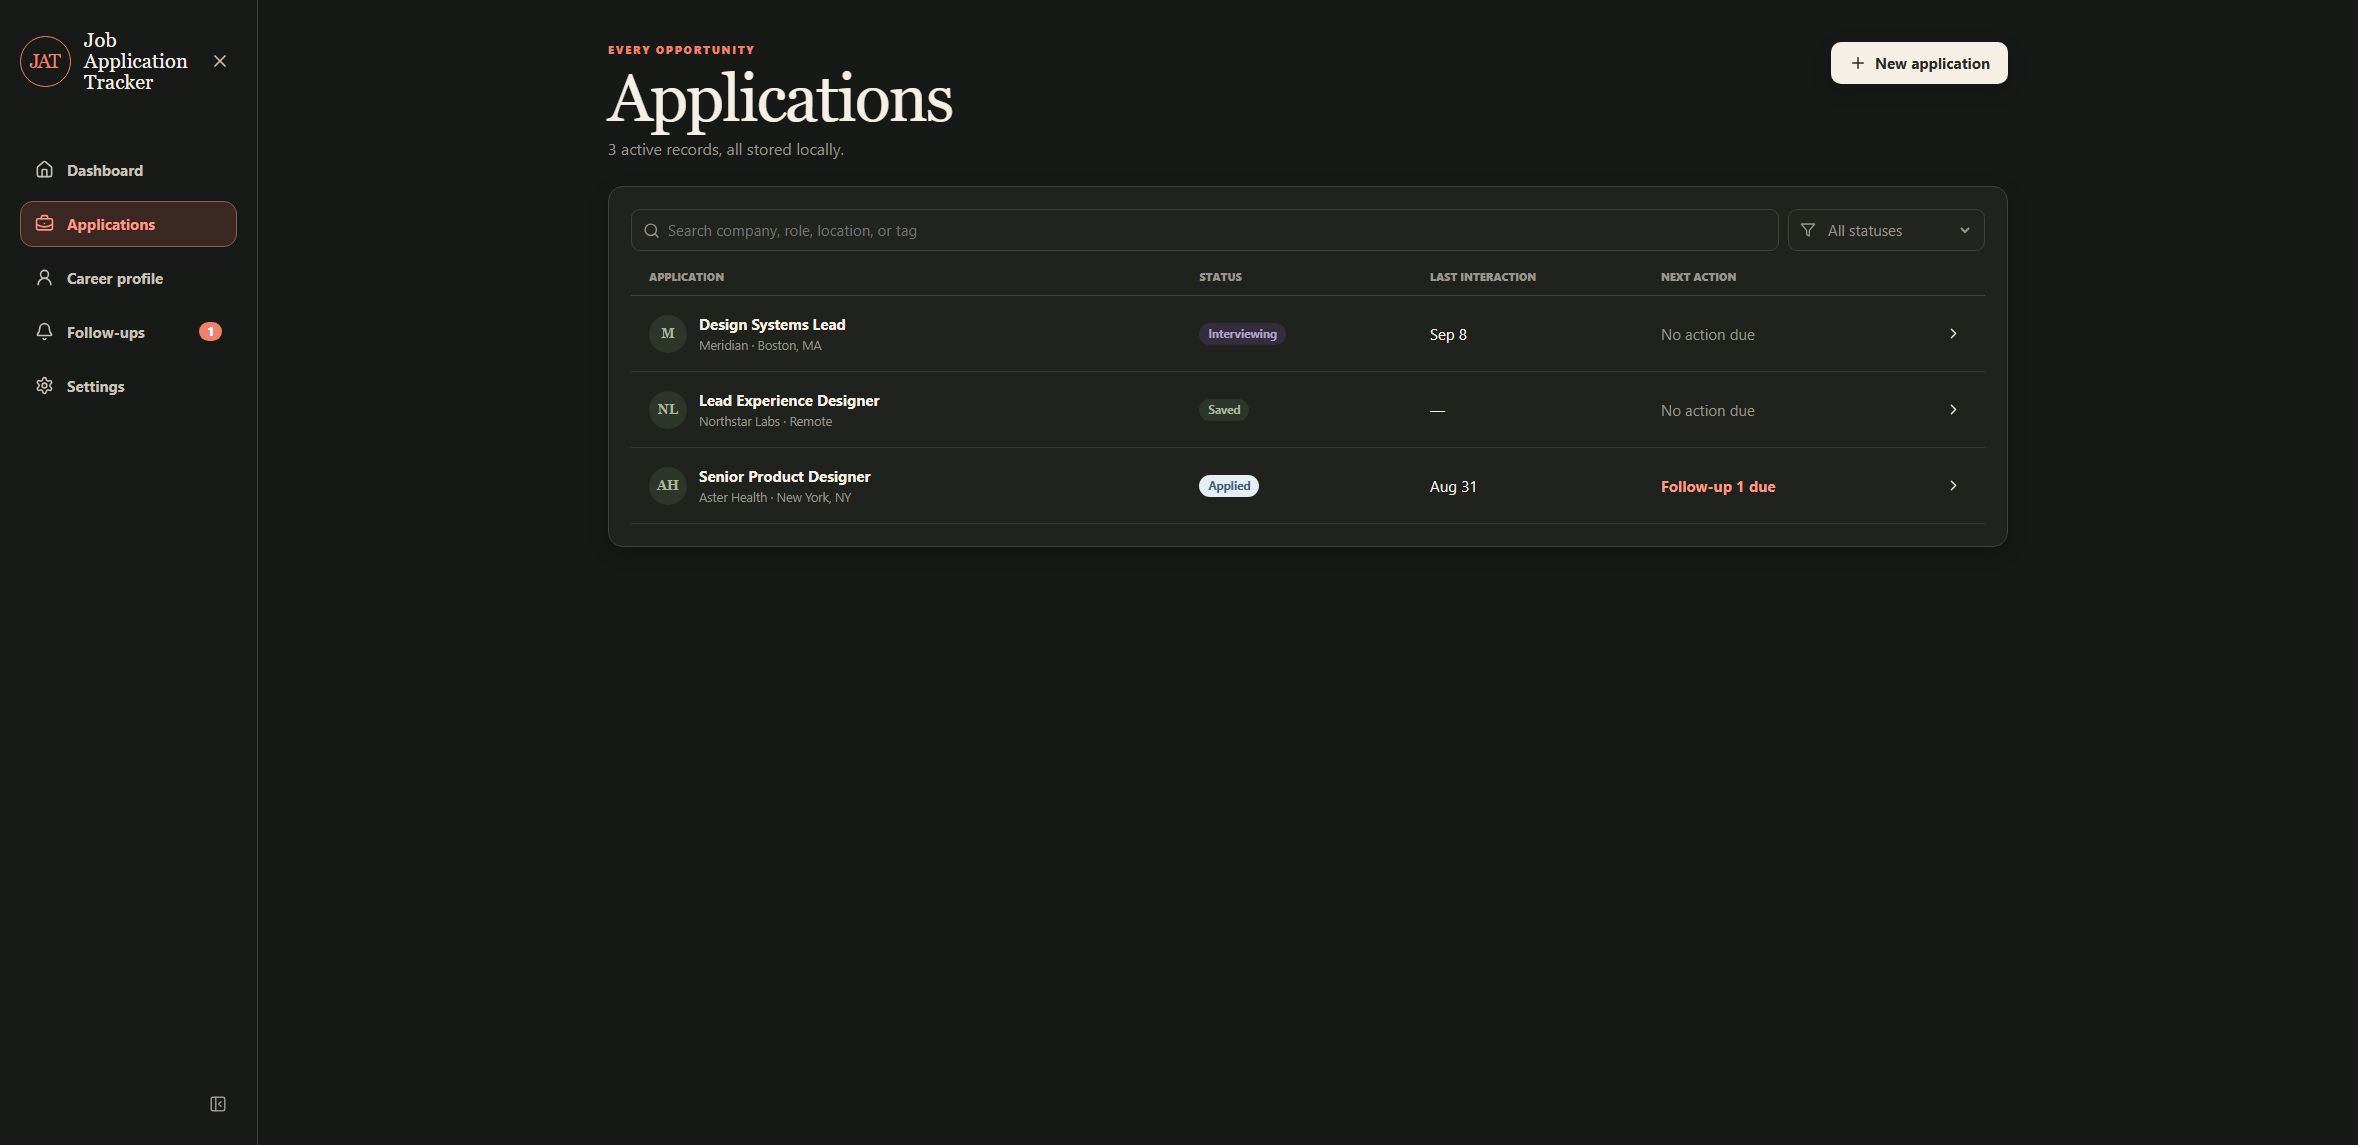Click '3 active records, all stored locally.'
Viewport: 2358px width, 1145px height.
pos(726,149)
